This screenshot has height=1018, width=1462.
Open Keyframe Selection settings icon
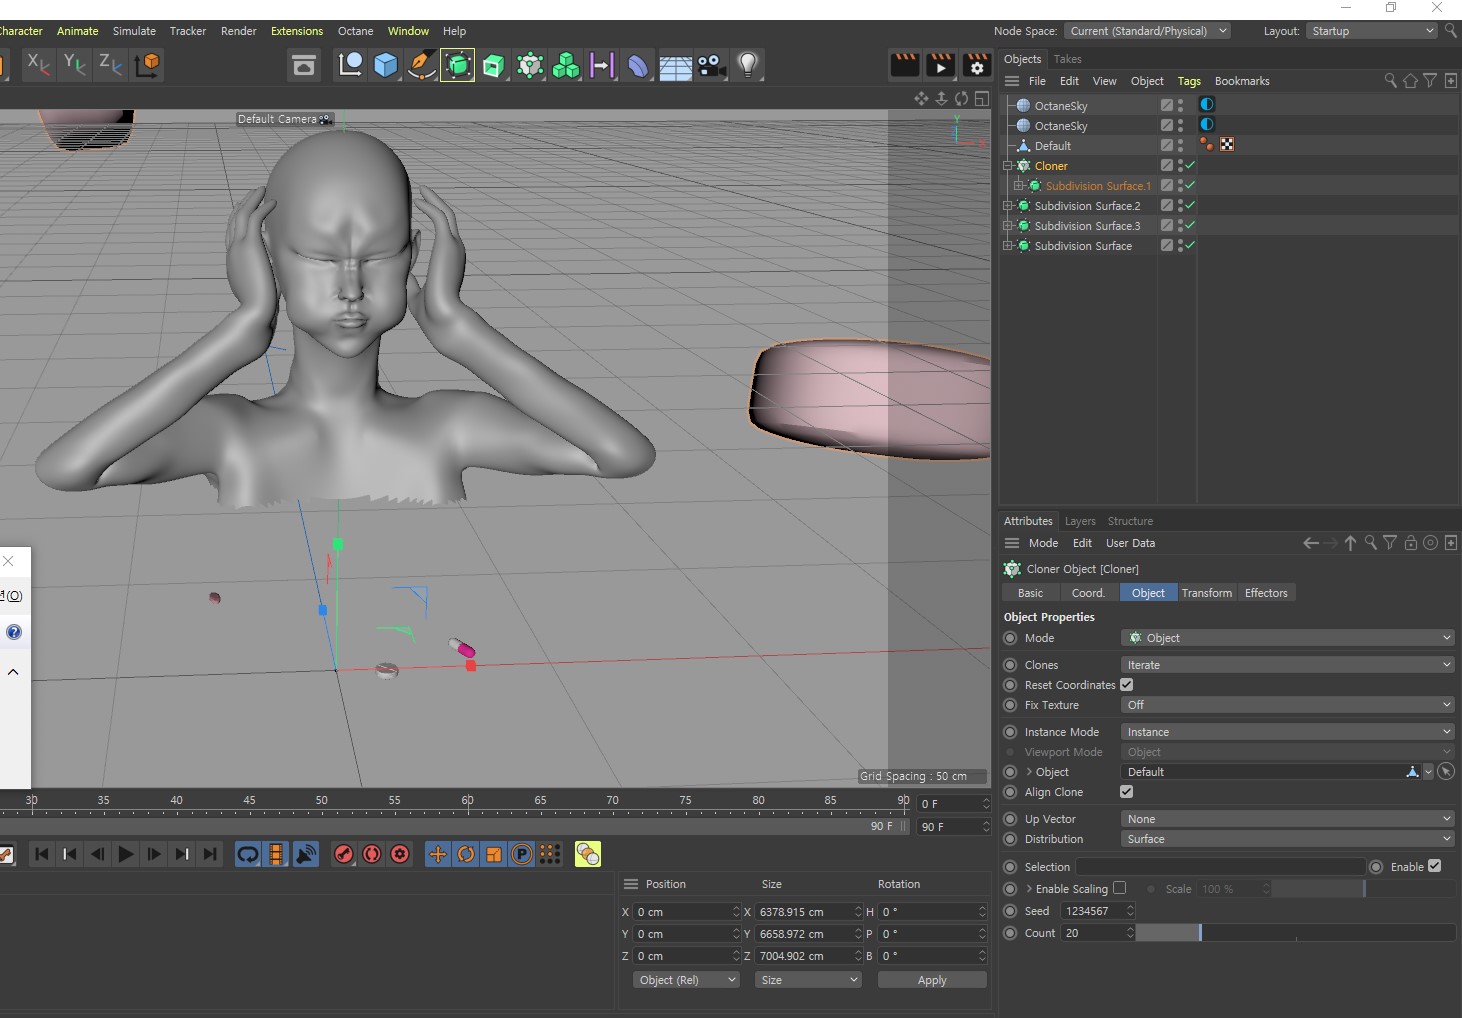click(400, 854)
